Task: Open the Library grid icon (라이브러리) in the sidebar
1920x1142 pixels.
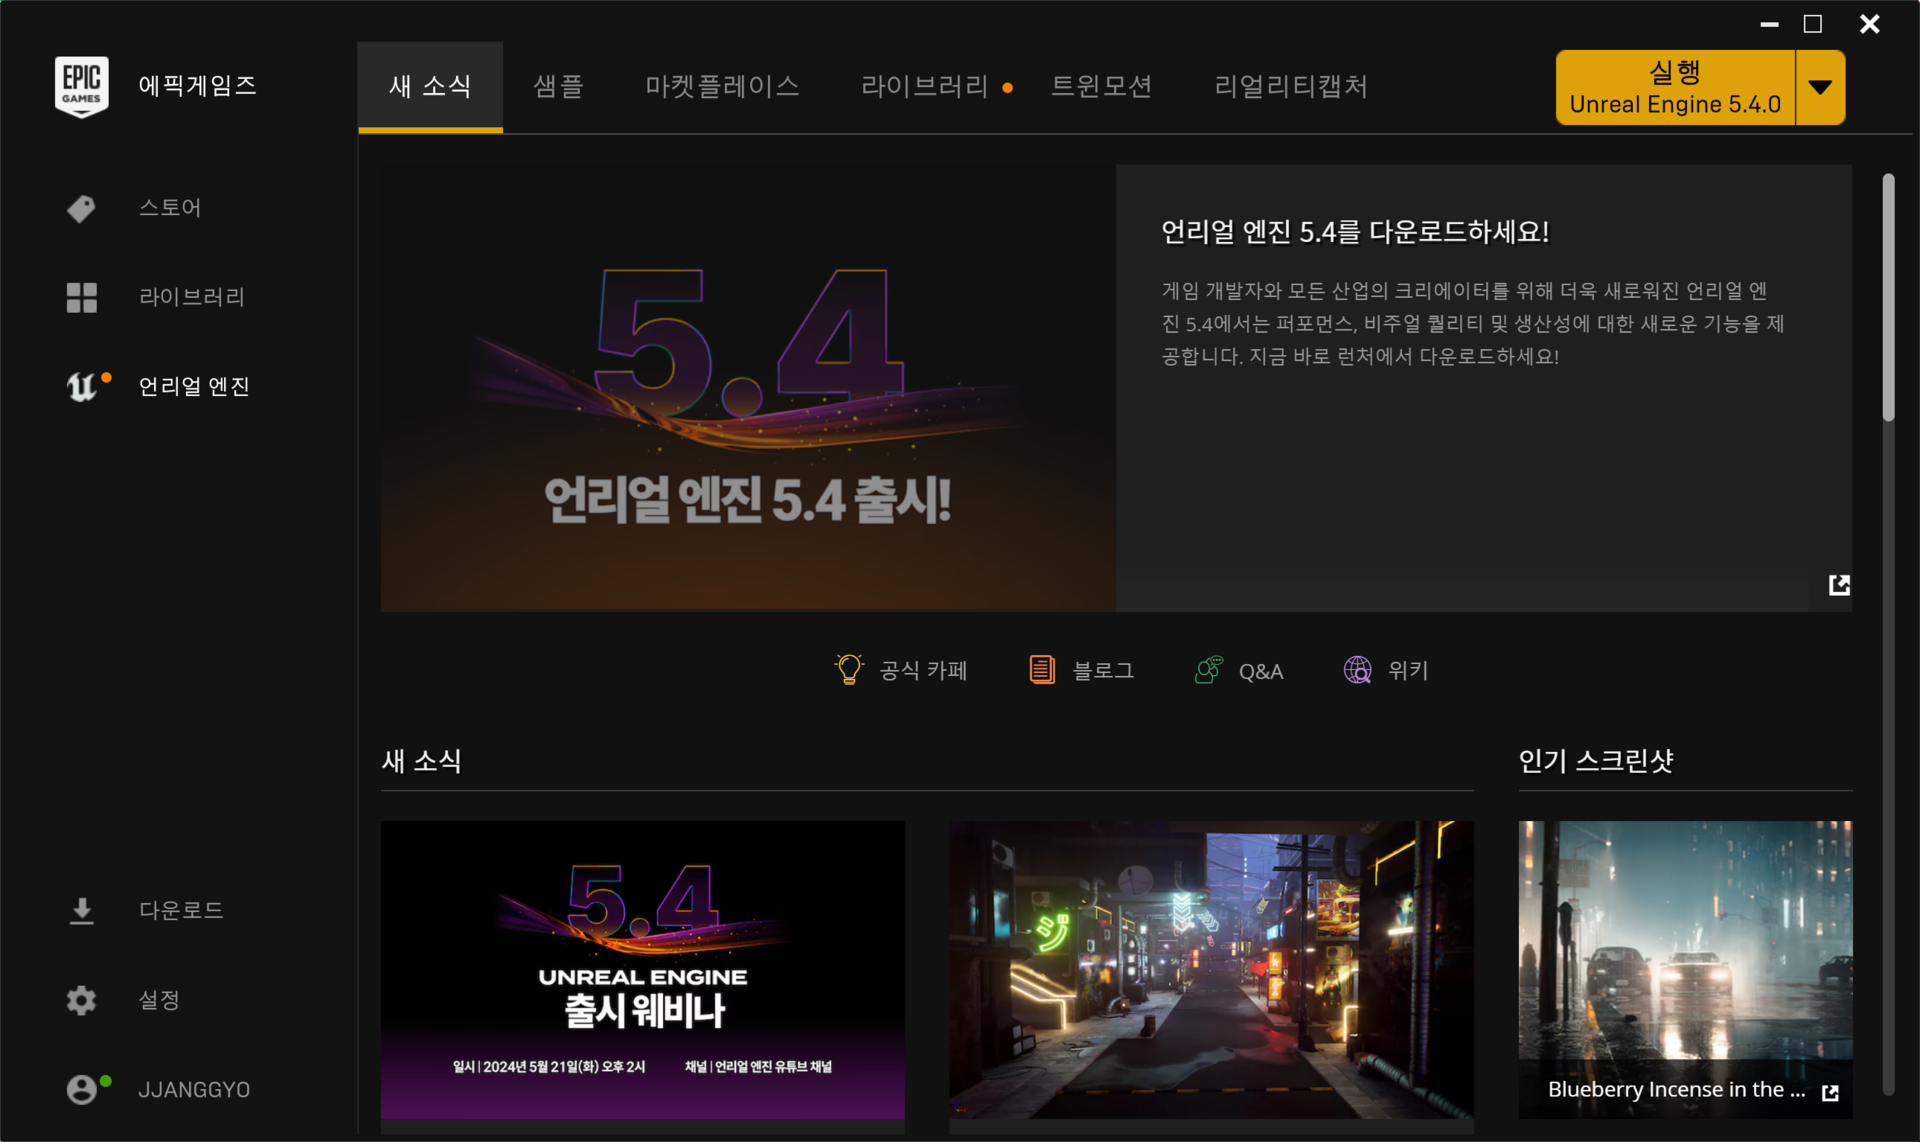Action: point(81,297)
